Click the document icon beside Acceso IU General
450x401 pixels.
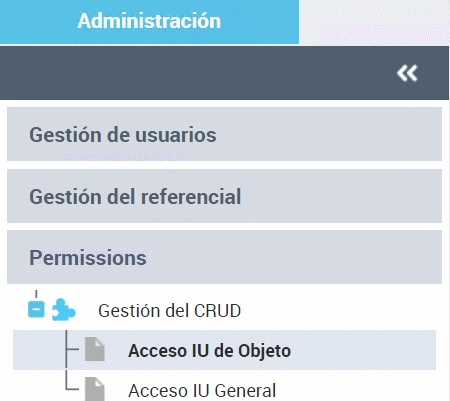pos(95,389)
